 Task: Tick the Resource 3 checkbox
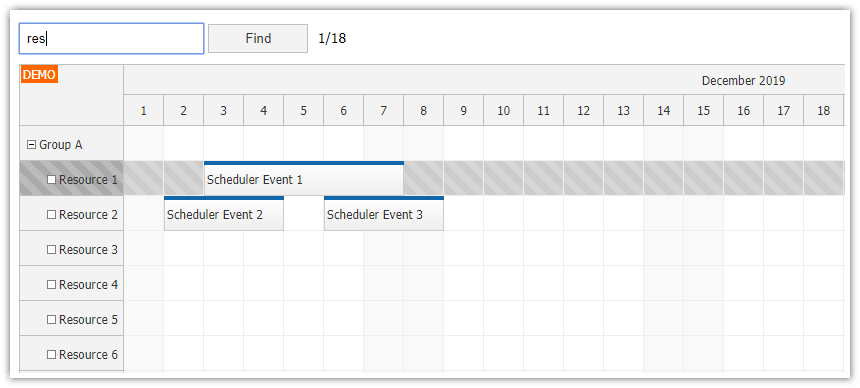52,250
